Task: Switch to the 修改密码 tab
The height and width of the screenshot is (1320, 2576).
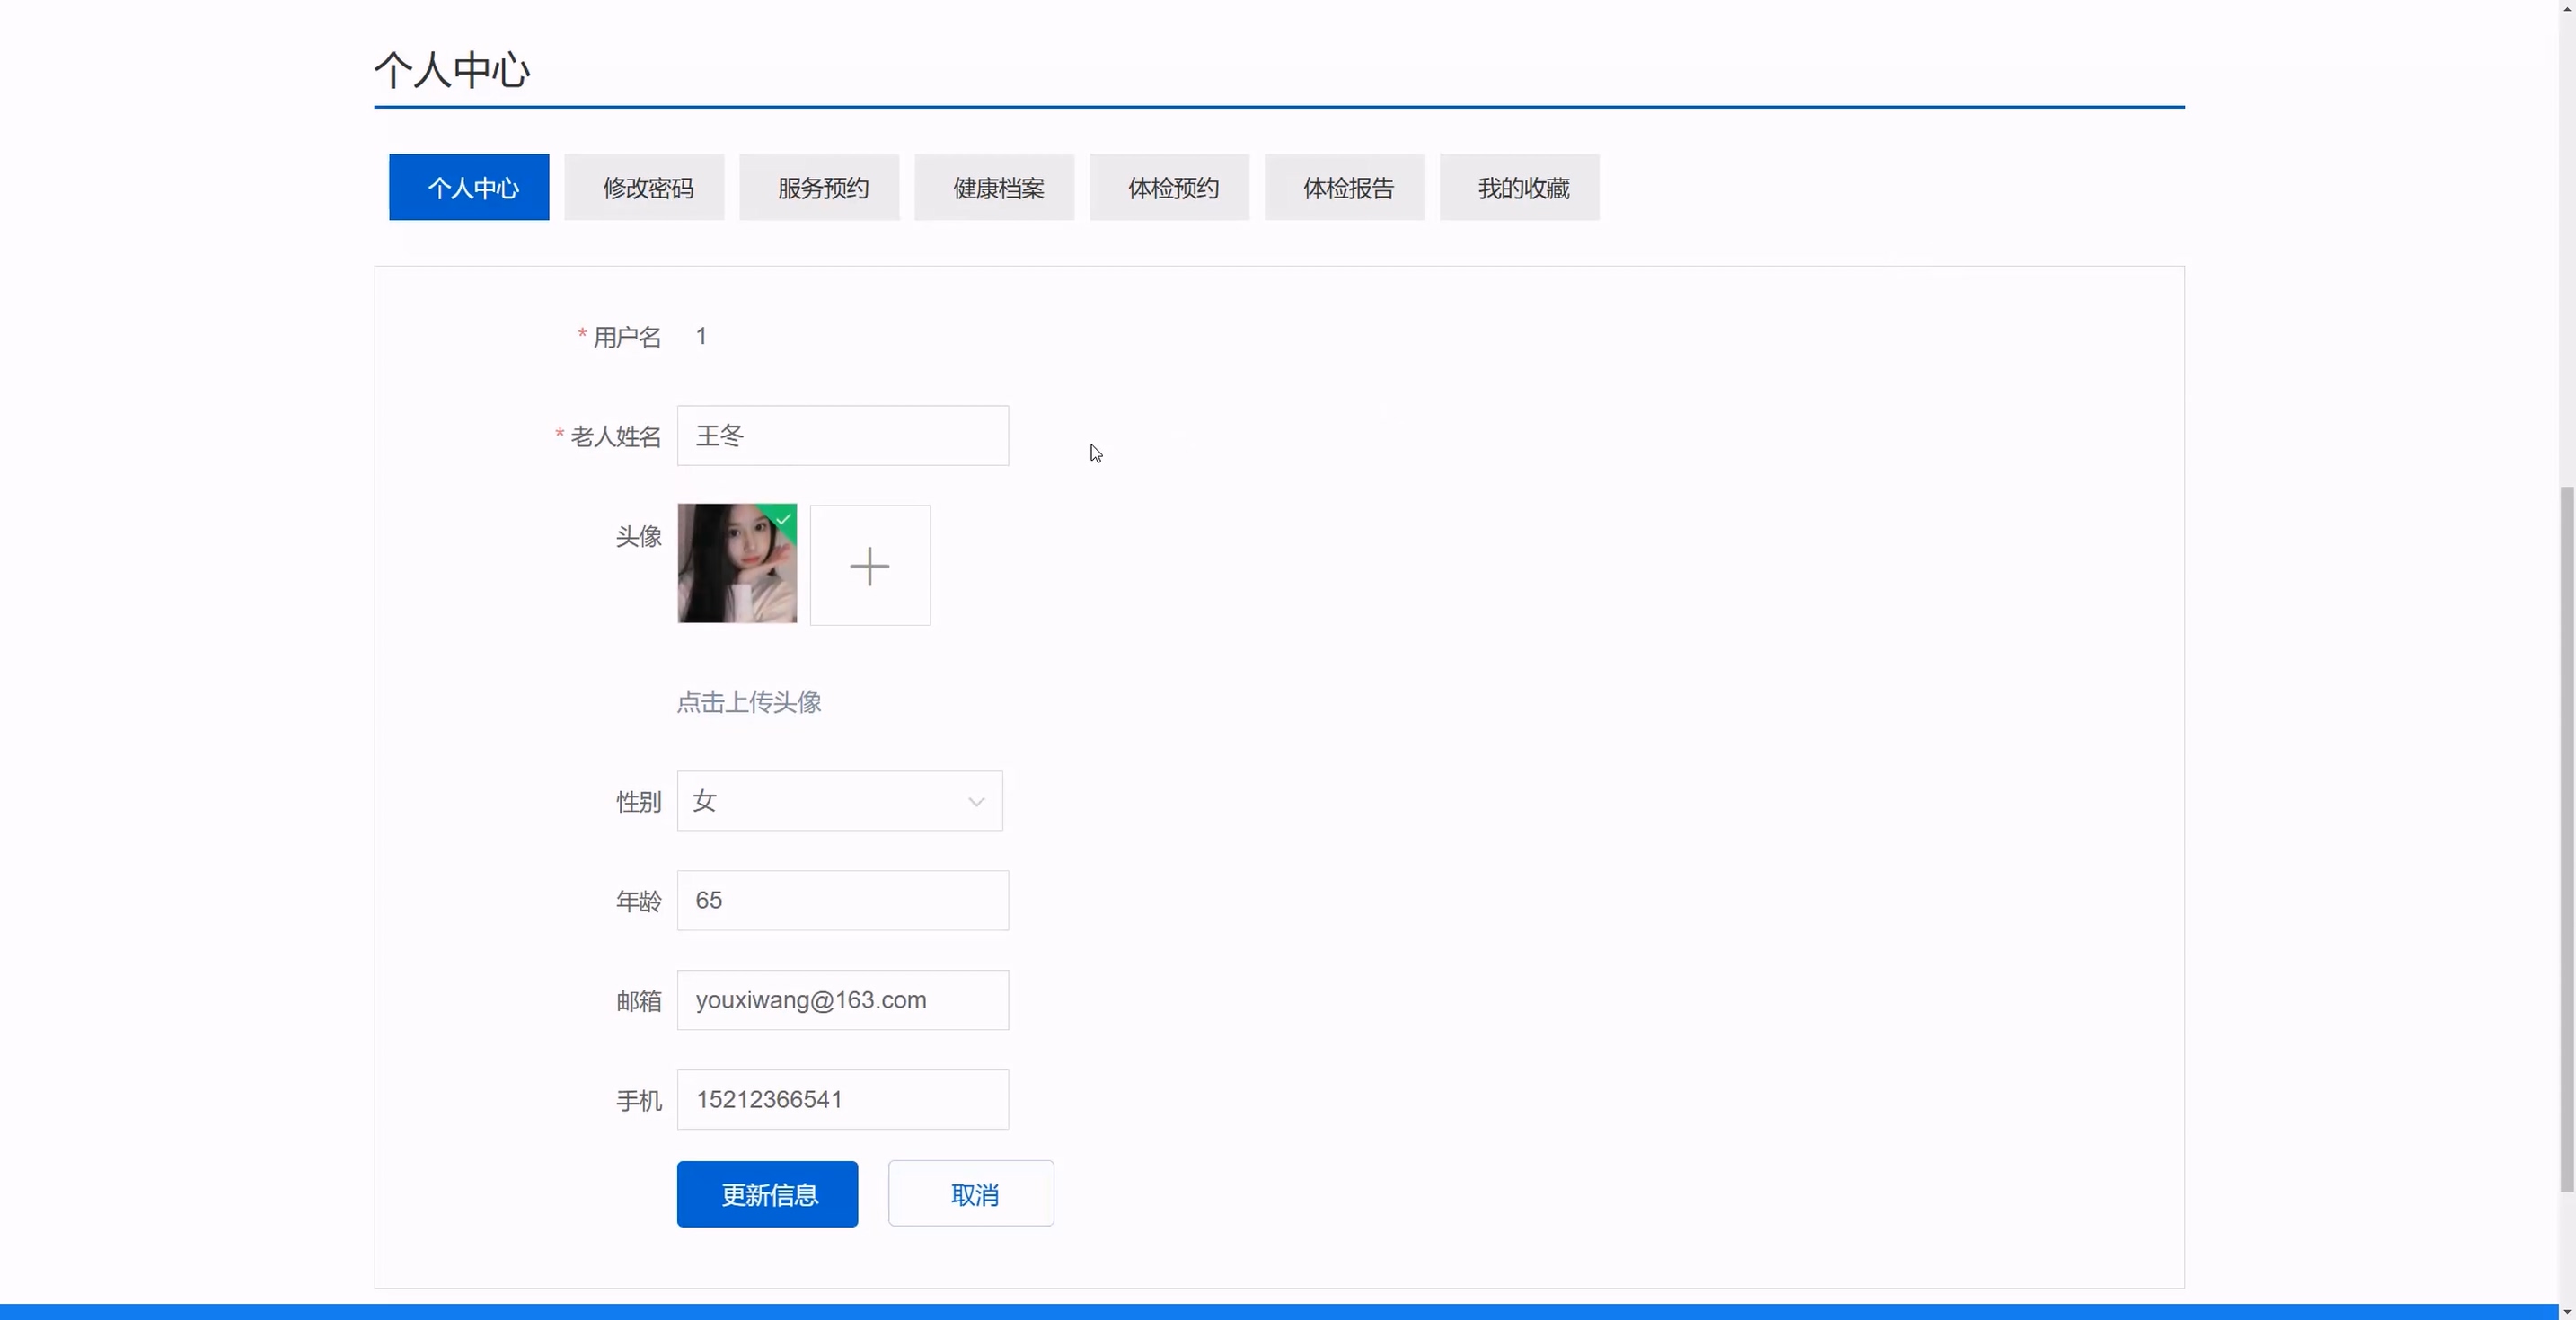Action: tap(645, 188)
